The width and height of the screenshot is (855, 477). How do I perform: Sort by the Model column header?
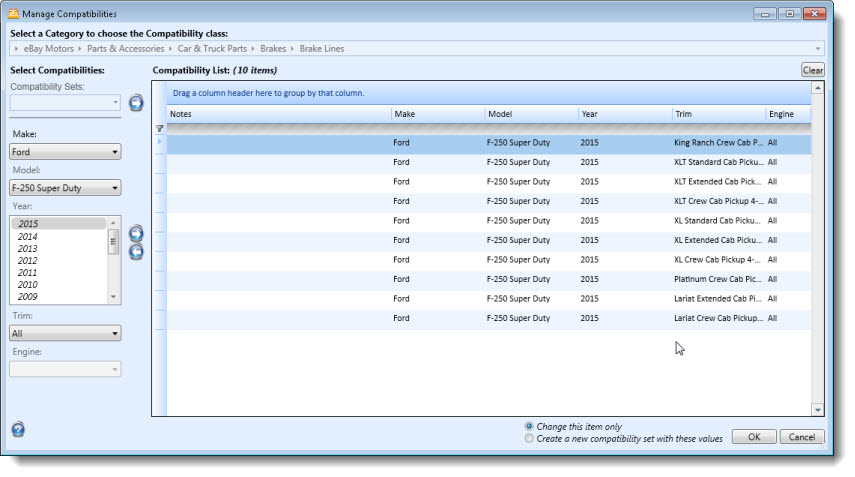coord(532,114)
